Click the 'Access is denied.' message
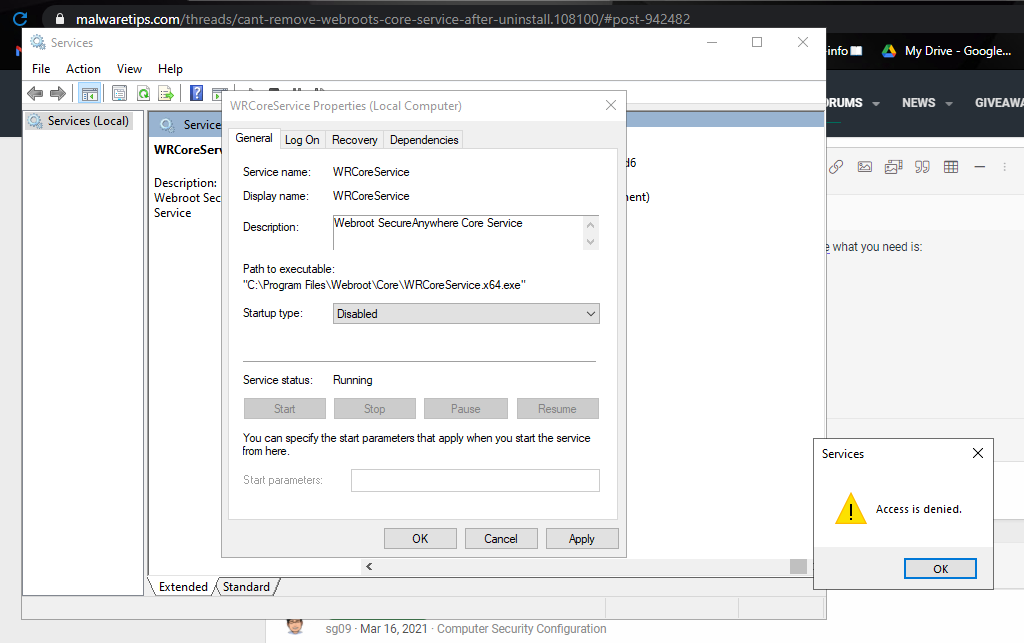 click(918, 509)
